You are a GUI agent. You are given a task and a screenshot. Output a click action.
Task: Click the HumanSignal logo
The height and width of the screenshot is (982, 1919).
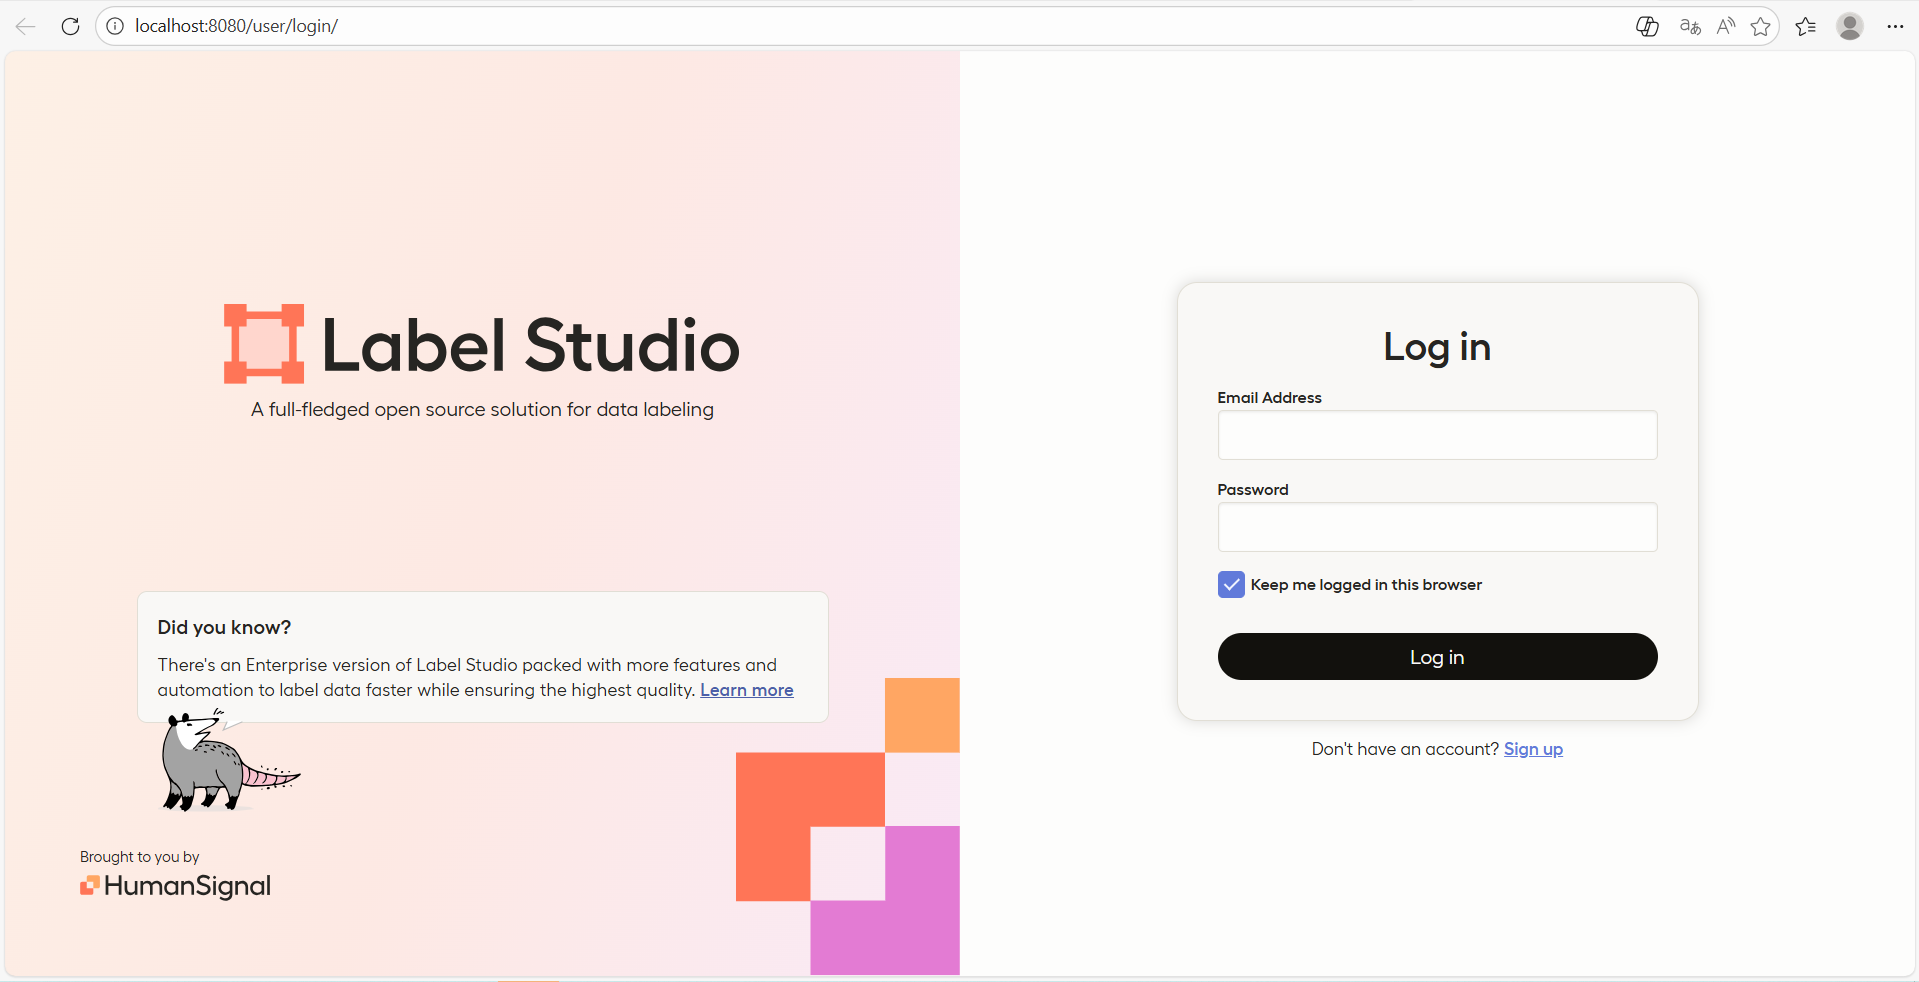175,886
